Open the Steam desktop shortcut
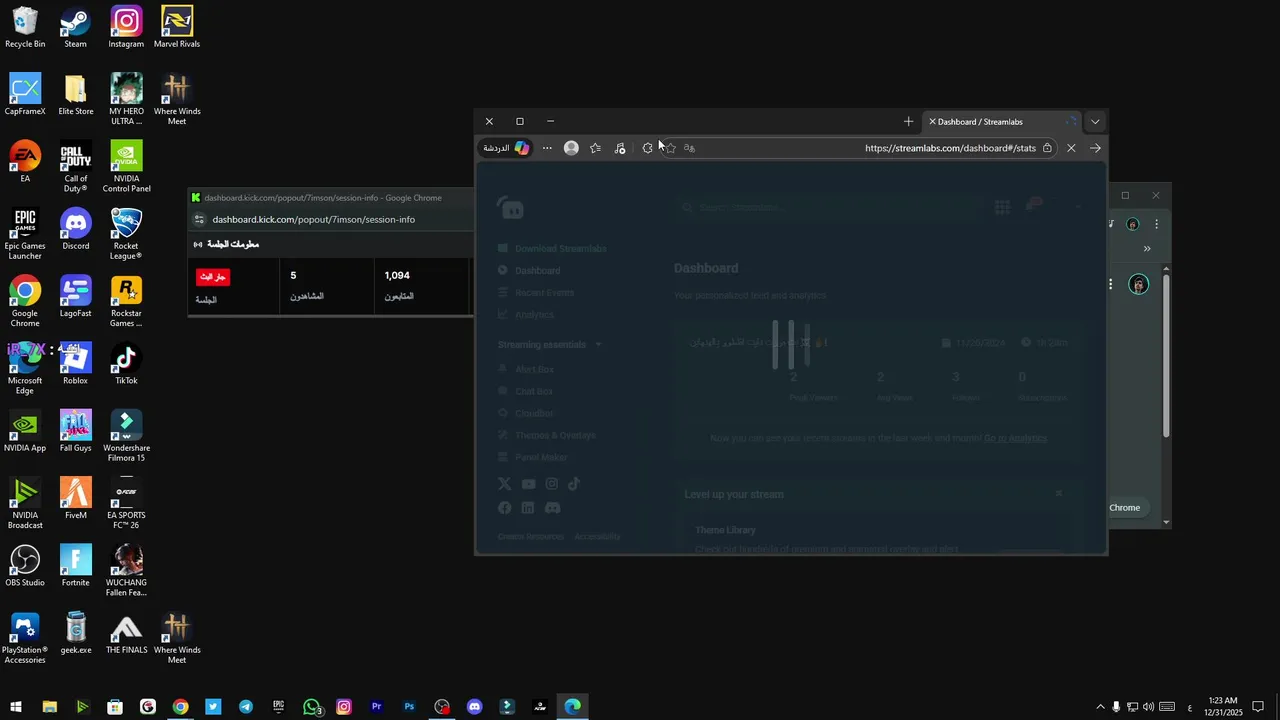The width and height of the screenshot is (1280, 720). pos(75,27)
